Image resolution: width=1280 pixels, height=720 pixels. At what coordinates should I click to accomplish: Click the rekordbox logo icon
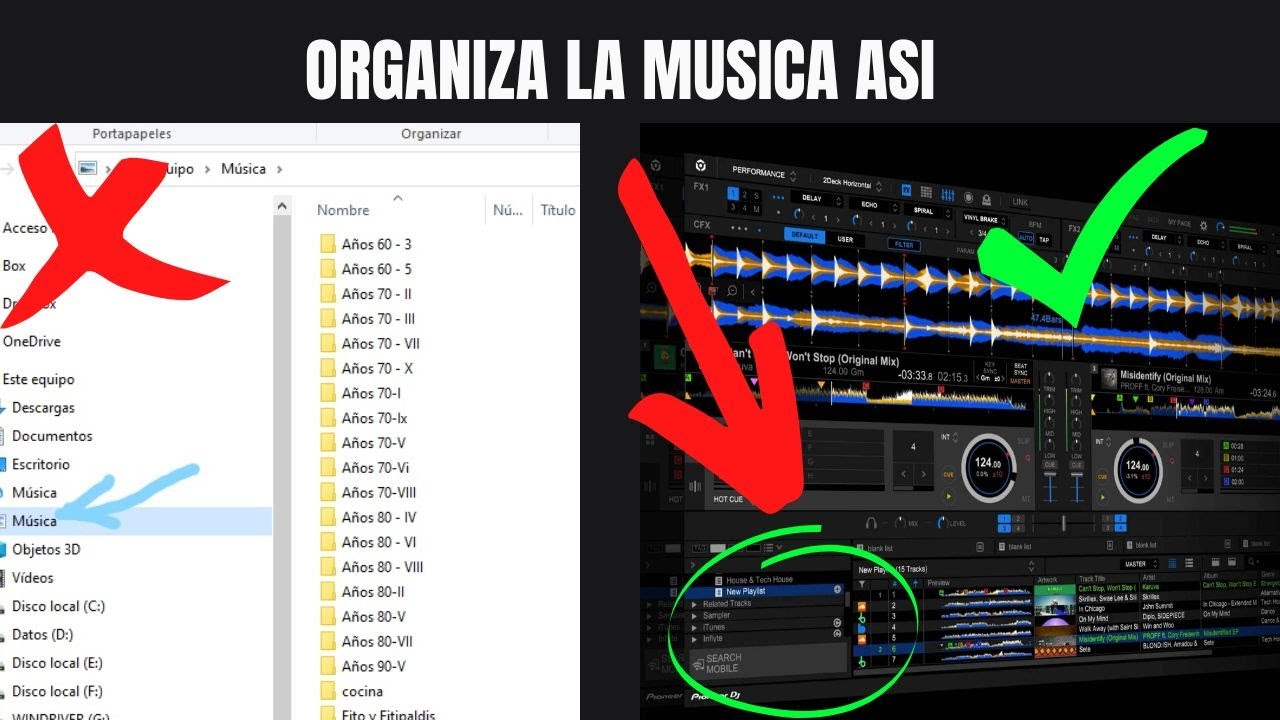[701, 166]
